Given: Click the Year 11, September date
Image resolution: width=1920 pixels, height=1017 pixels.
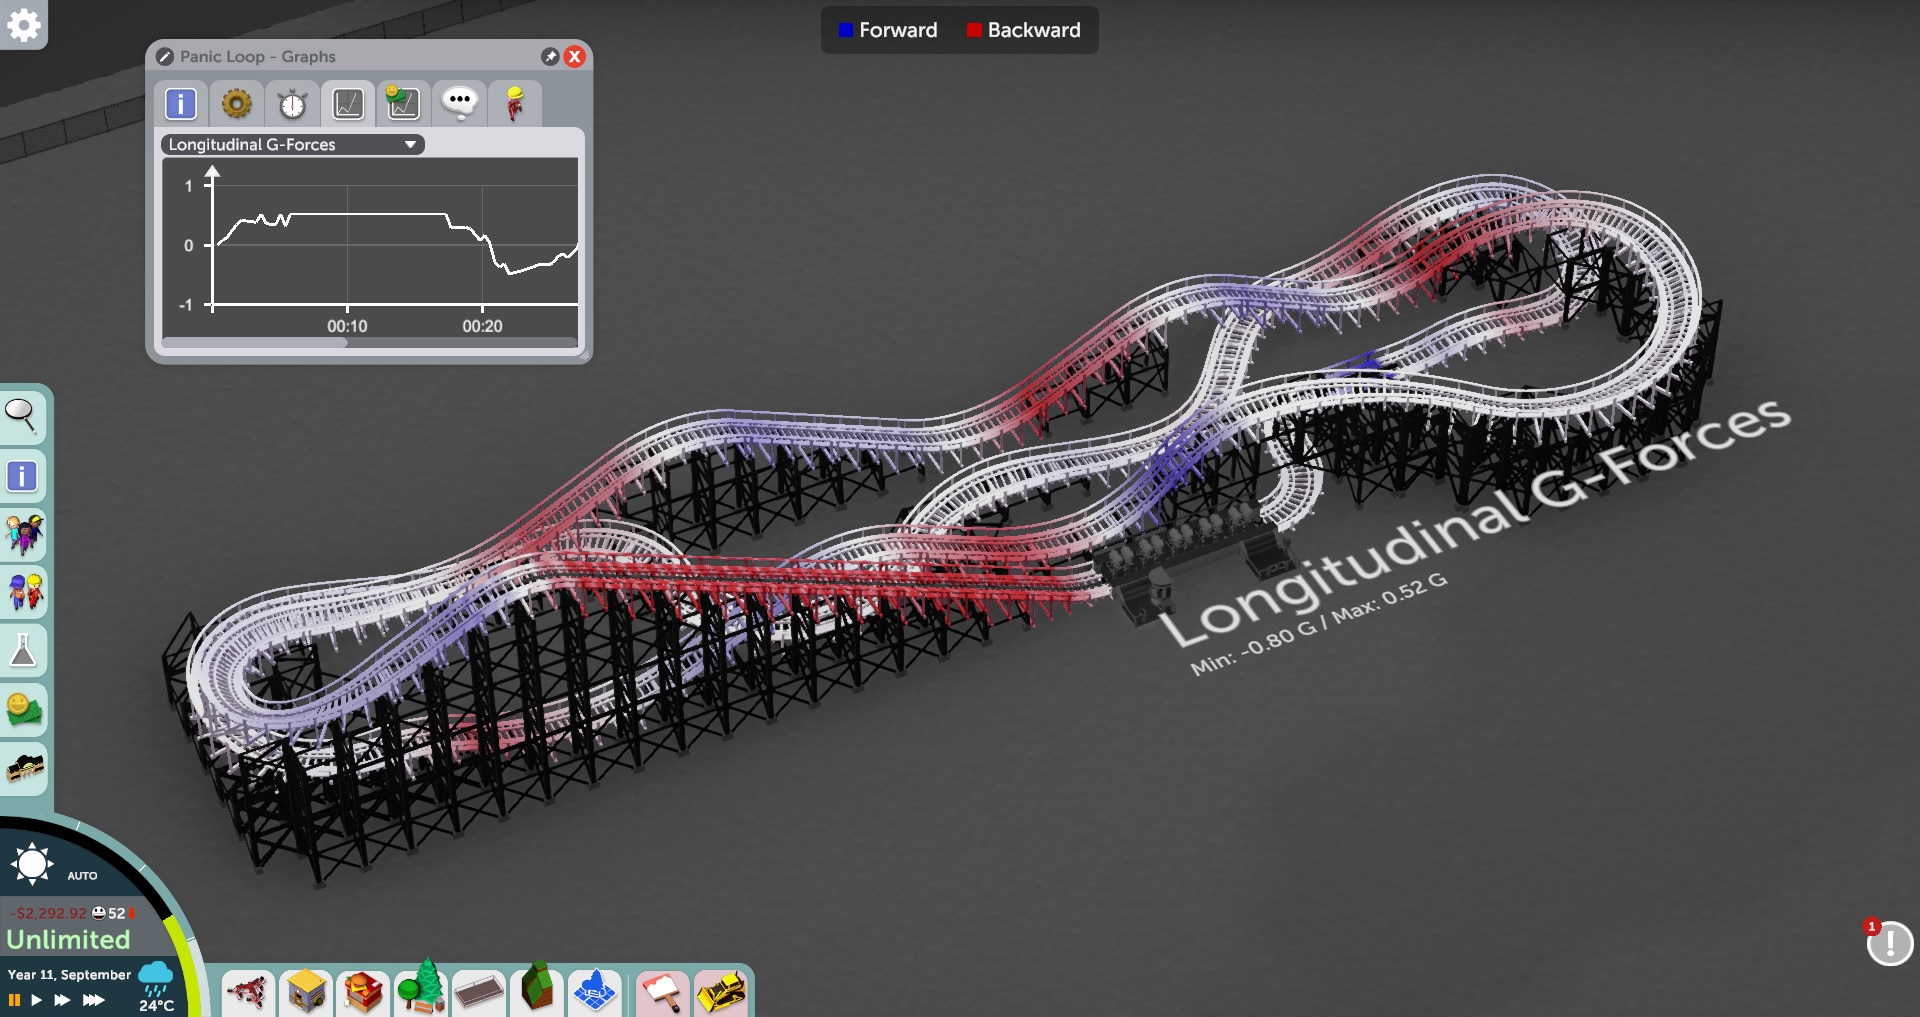Looking at the screenshot, I should pos(69,975).
